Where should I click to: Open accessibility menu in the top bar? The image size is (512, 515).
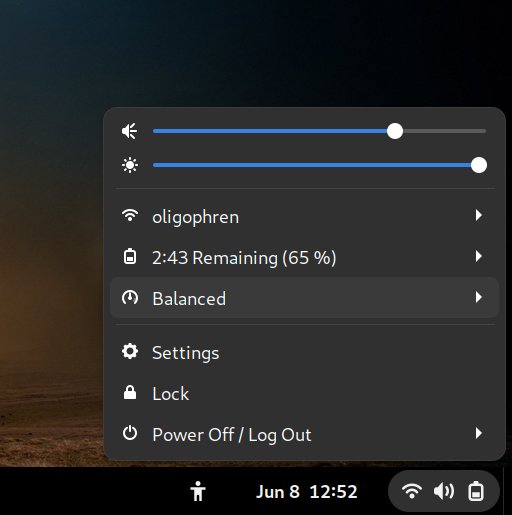pos(198,491)
